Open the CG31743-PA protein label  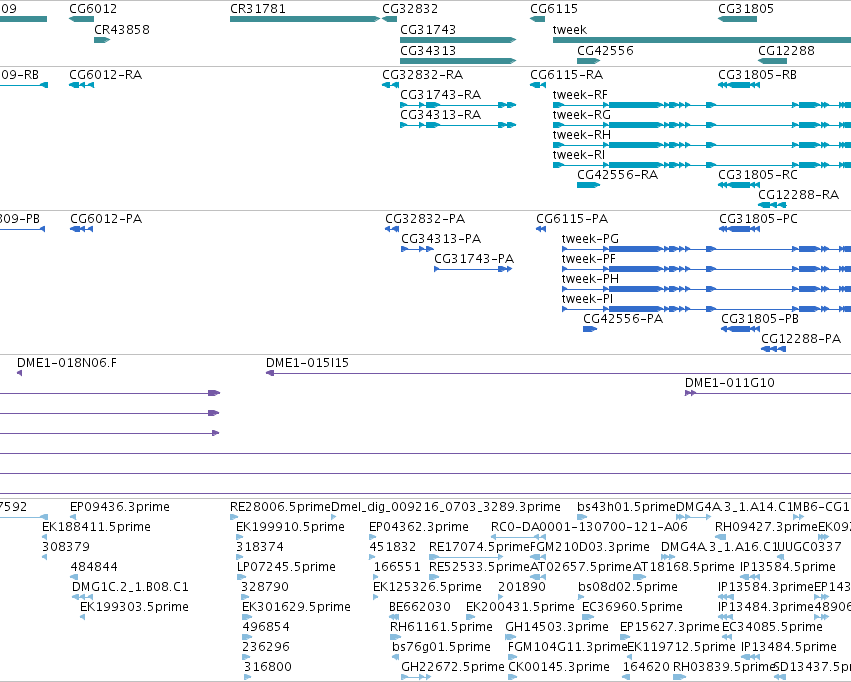(474, 259)
